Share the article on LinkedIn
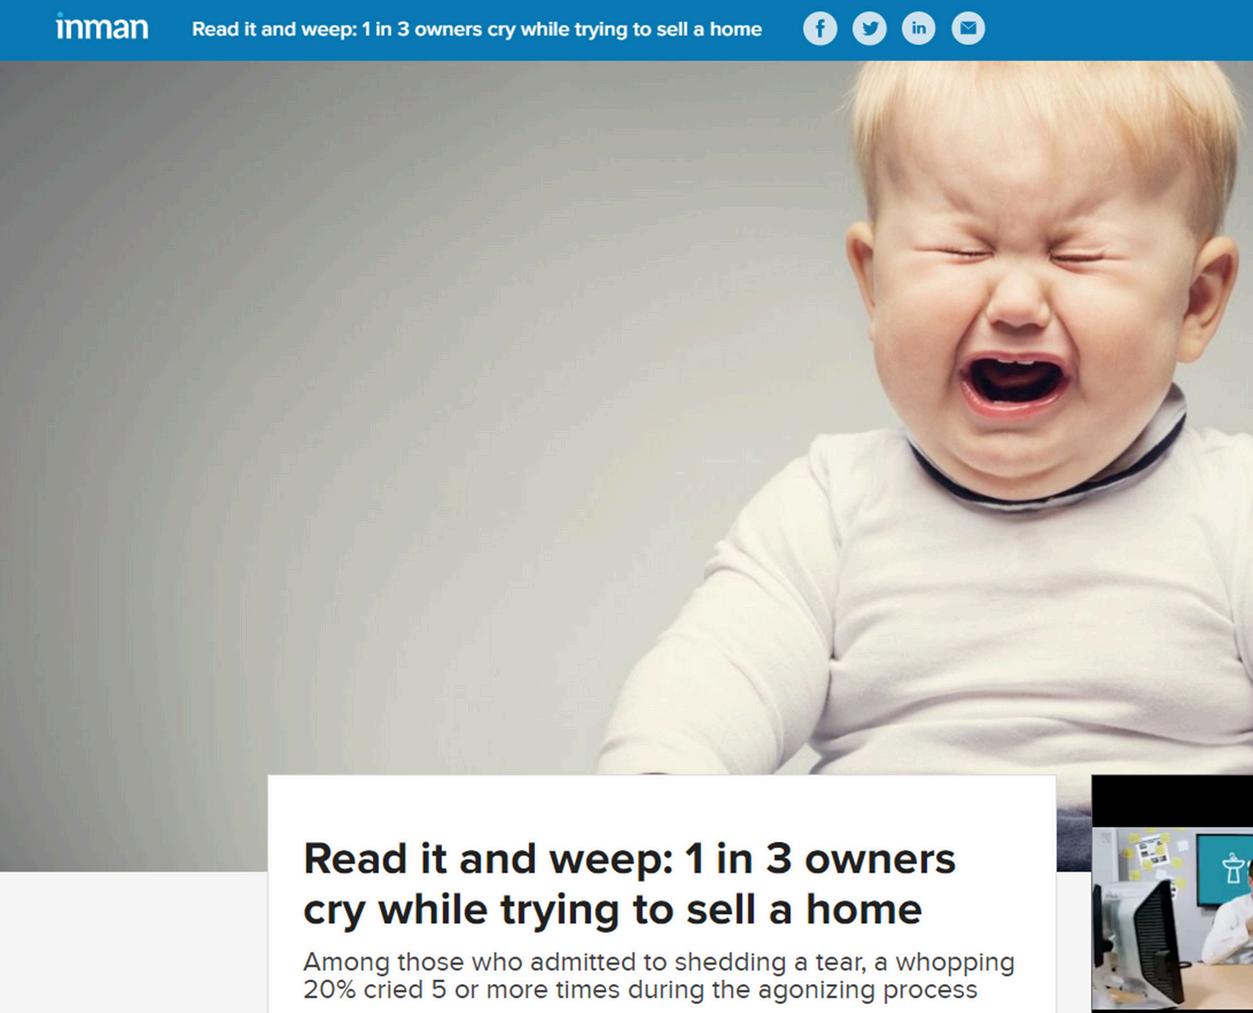1253x1013 pixels. (x=918, y=29)
